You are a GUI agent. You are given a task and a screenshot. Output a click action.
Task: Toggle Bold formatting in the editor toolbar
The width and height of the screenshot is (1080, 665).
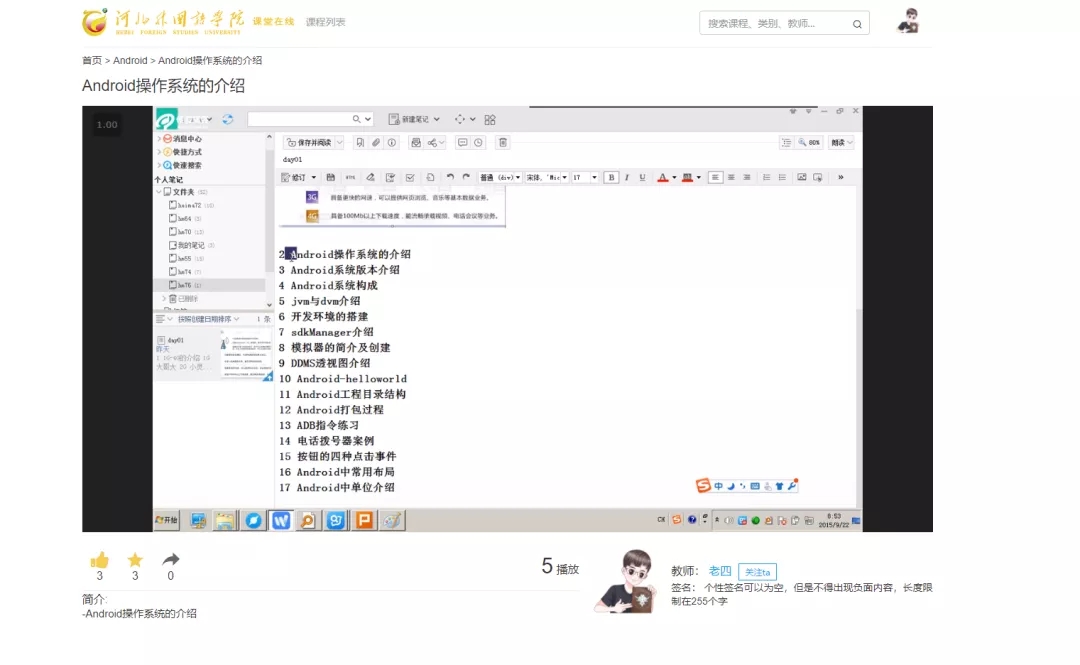(x=611, y=177)
